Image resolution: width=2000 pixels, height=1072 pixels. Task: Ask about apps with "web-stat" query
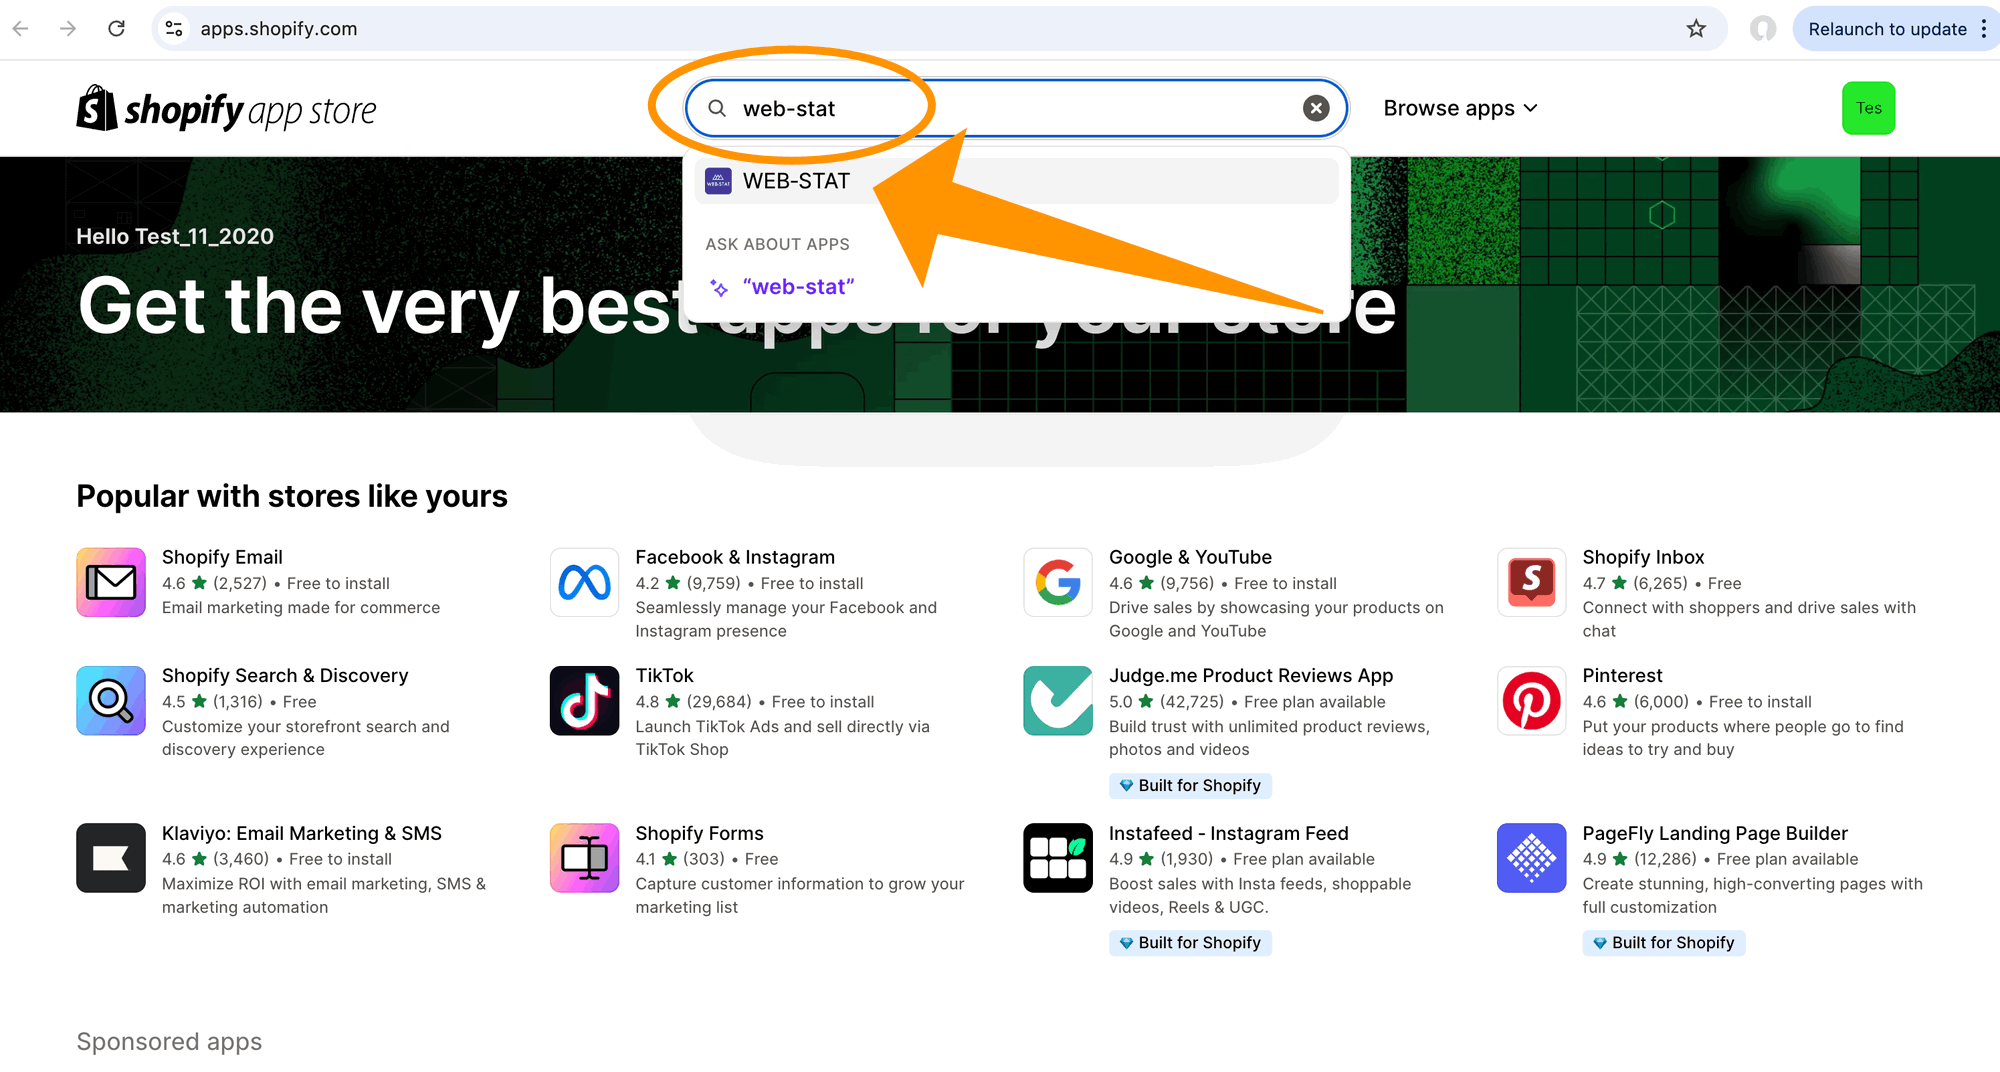pos(798,287)
